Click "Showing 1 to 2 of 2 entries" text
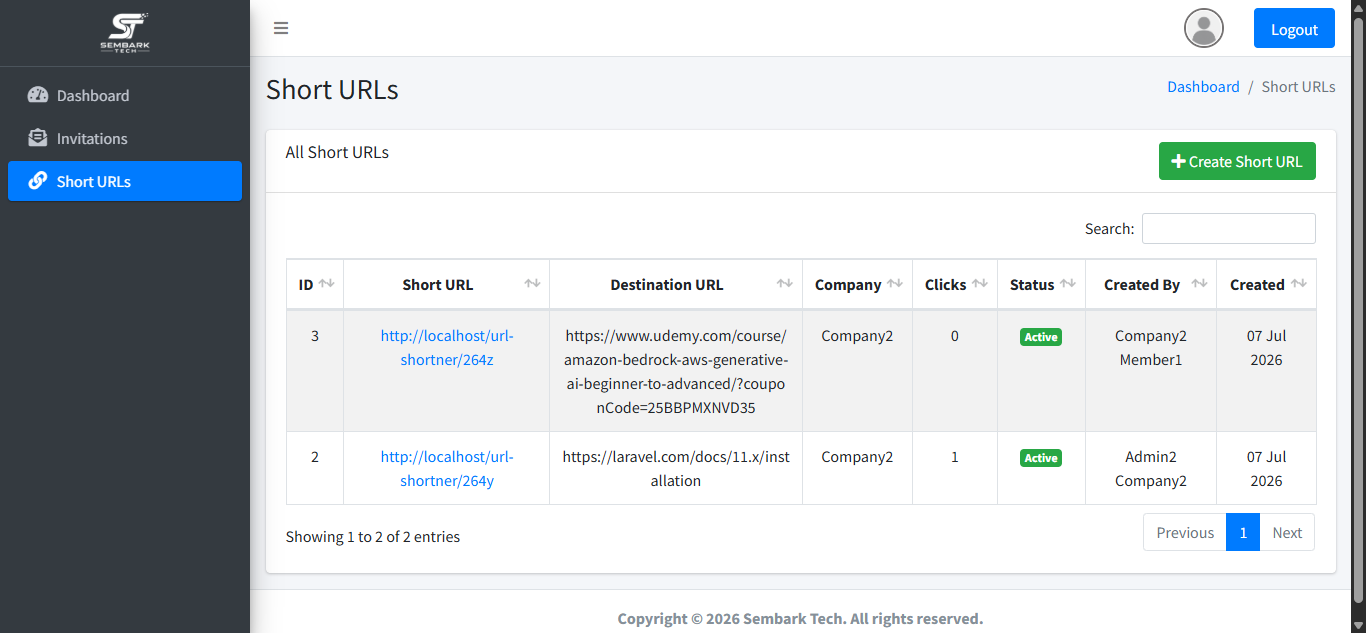Viewport: 1366px width, 633px height. click(x=373, y=537)
